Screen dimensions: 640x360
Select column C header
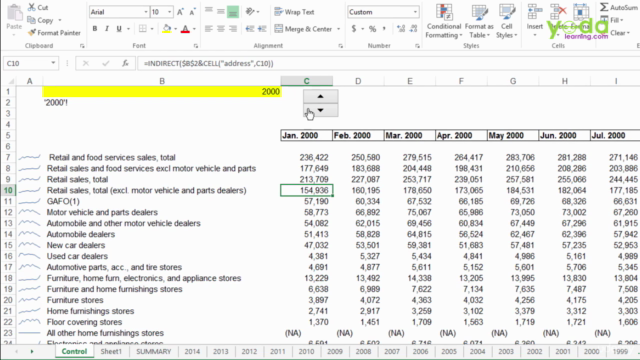coord(307,81)
